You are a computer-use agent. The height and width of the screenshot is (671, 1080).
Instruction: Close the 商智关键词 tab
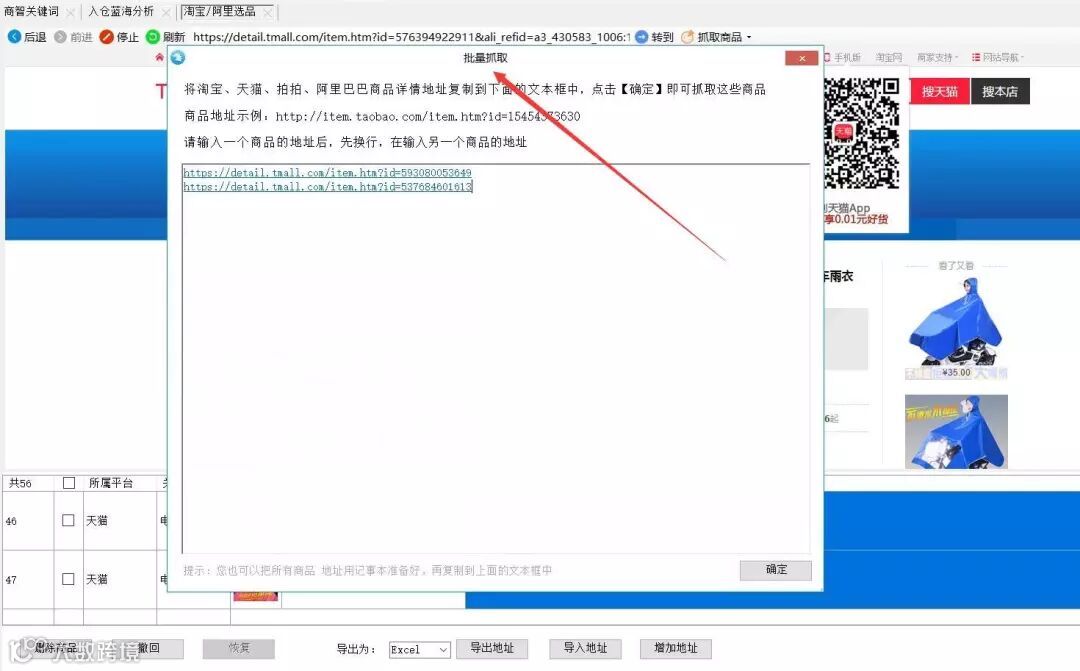(x=70, y=12)
